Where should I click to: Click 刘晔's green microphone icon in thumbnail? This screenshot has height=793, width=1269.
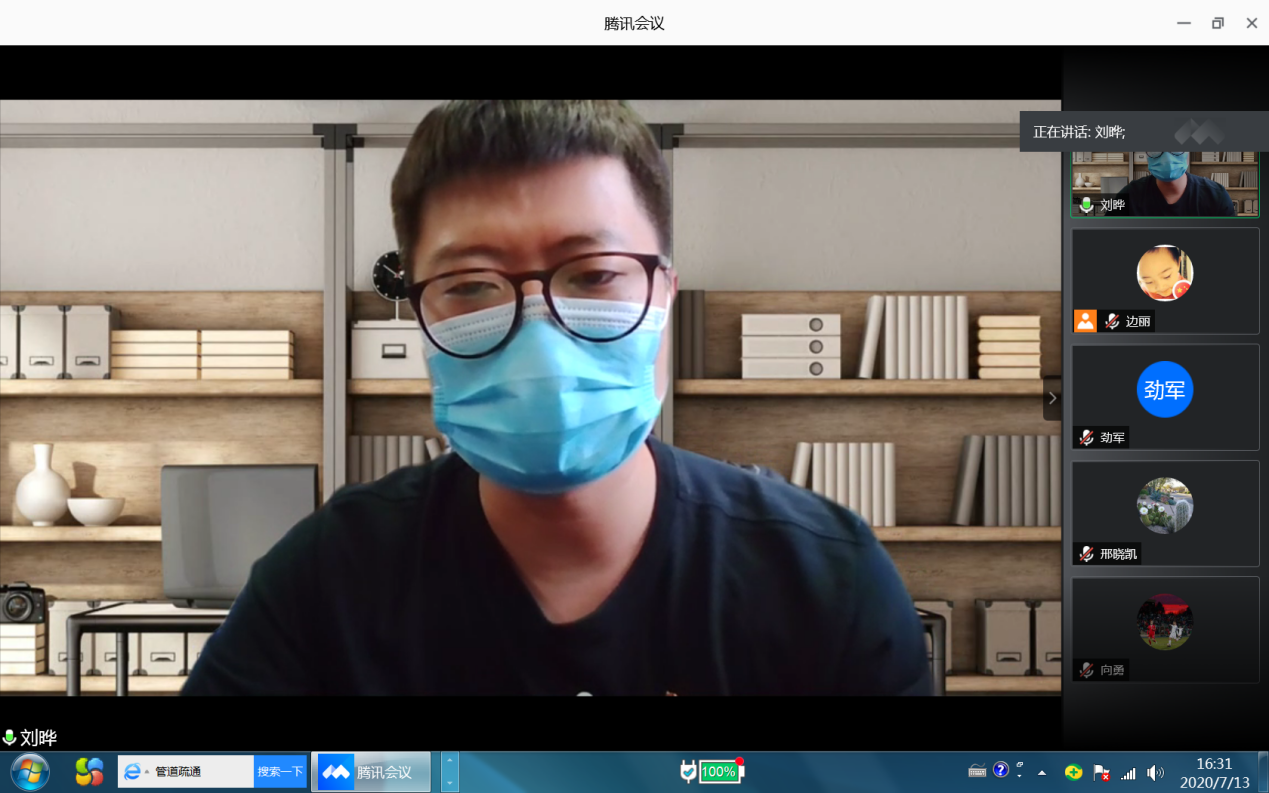pos(1086,205)
